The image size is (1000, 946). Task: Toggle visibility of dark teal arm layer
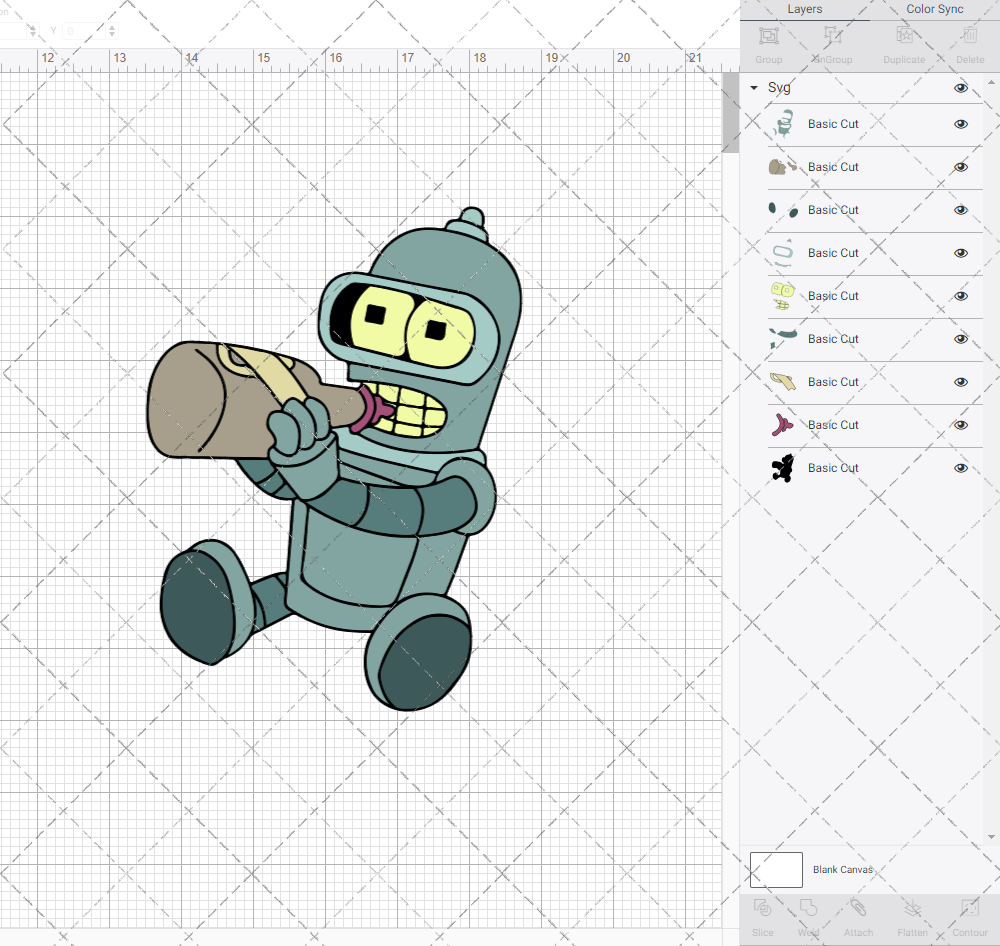(960, 339)
